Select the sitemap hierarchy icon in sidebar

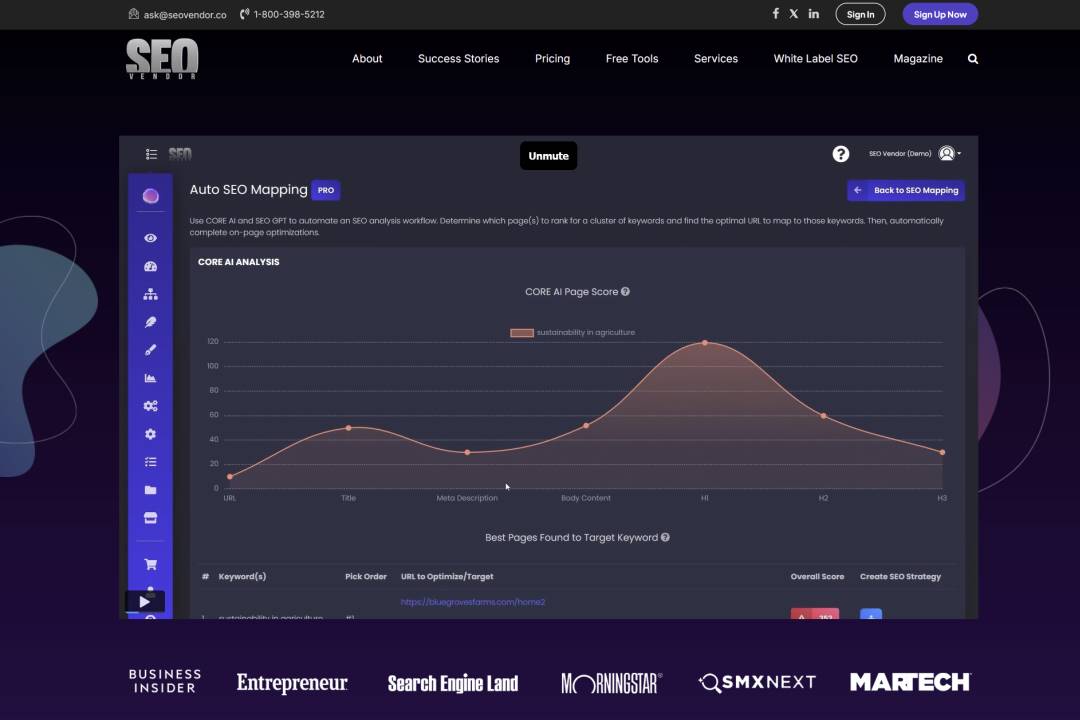click(x=150, y=294)
